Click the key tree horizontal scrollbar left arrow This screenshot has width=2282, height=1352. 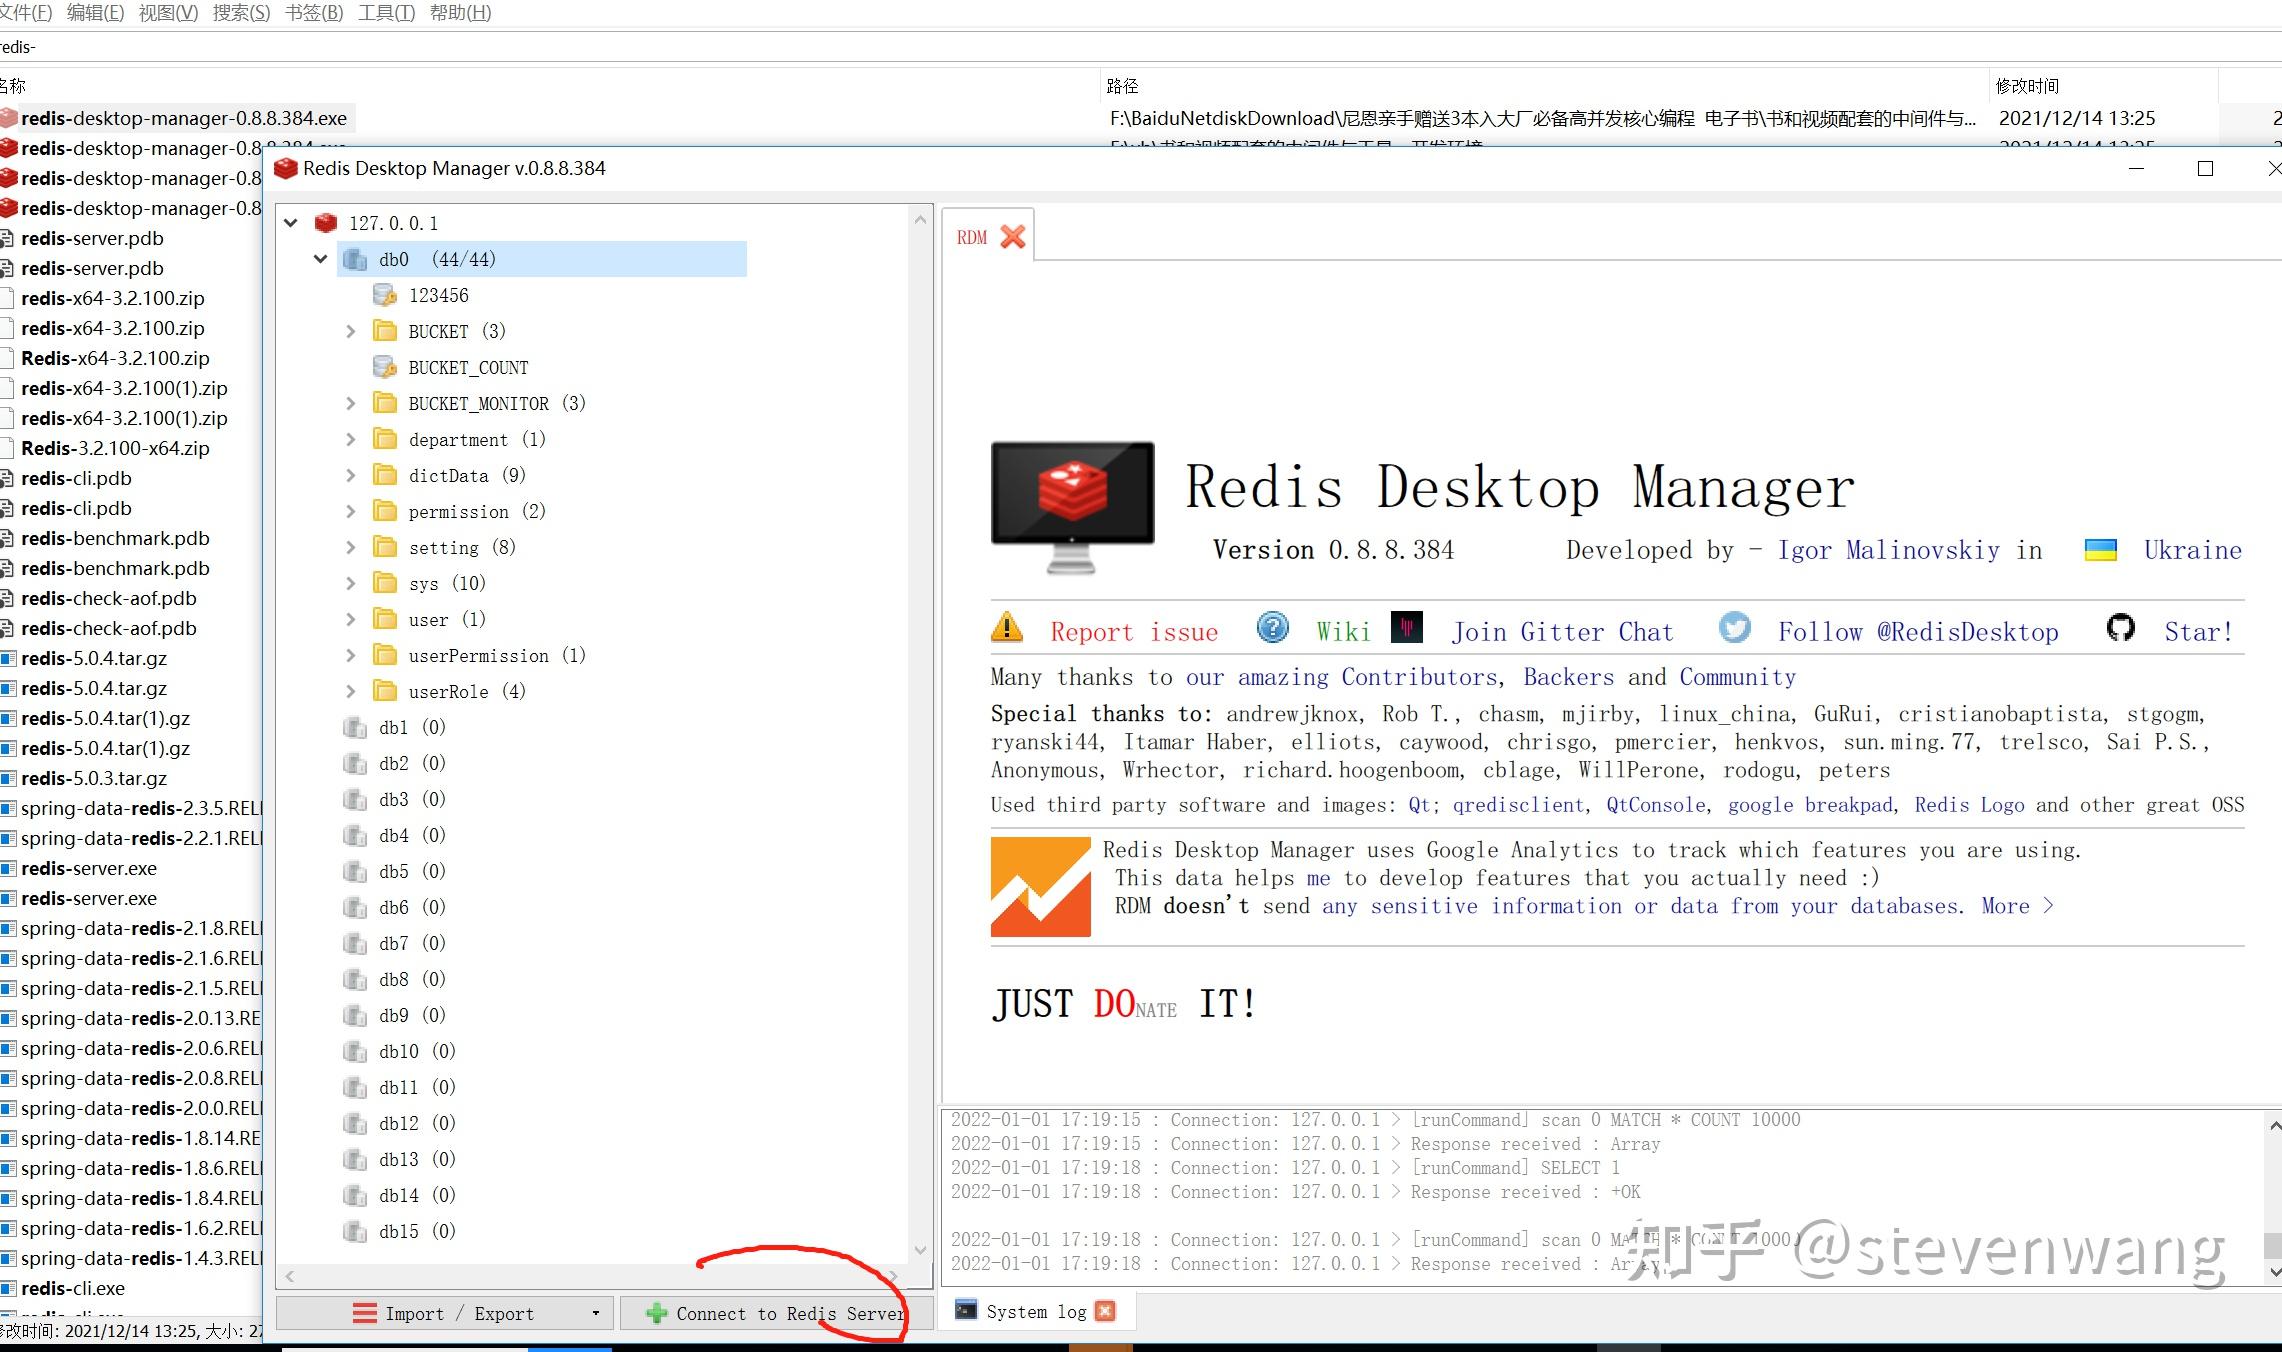(x=290, y=1276)
